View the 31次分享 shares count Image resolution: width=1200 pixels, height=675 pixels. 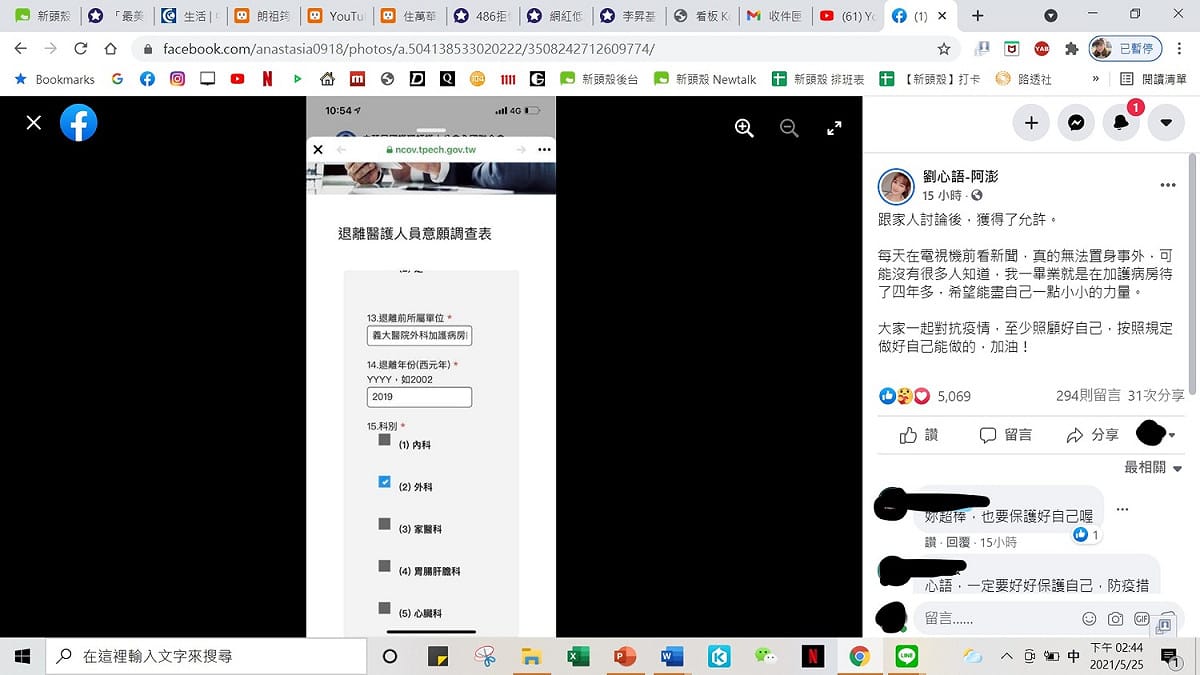1156,396
